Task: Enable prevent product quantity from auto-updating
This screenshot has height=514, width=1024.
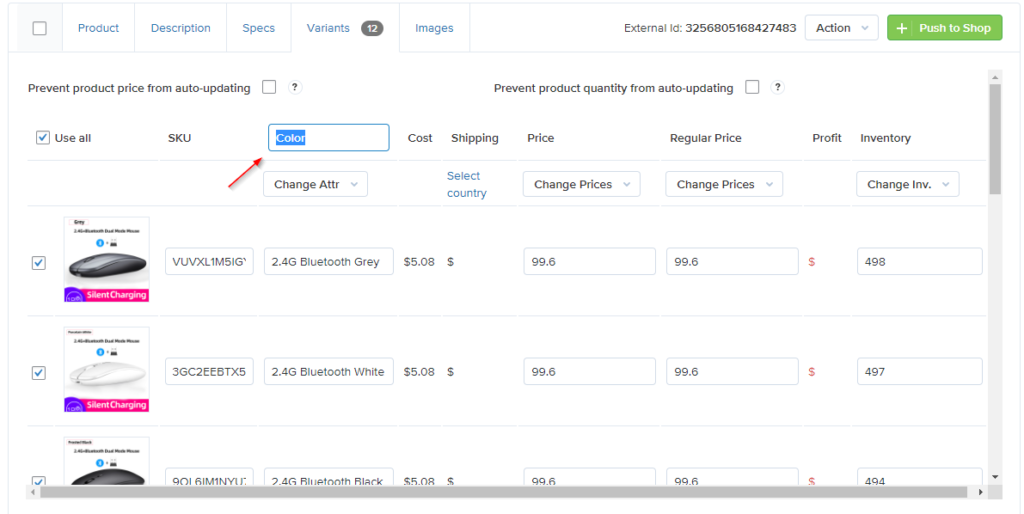Action: pos(752,87)
